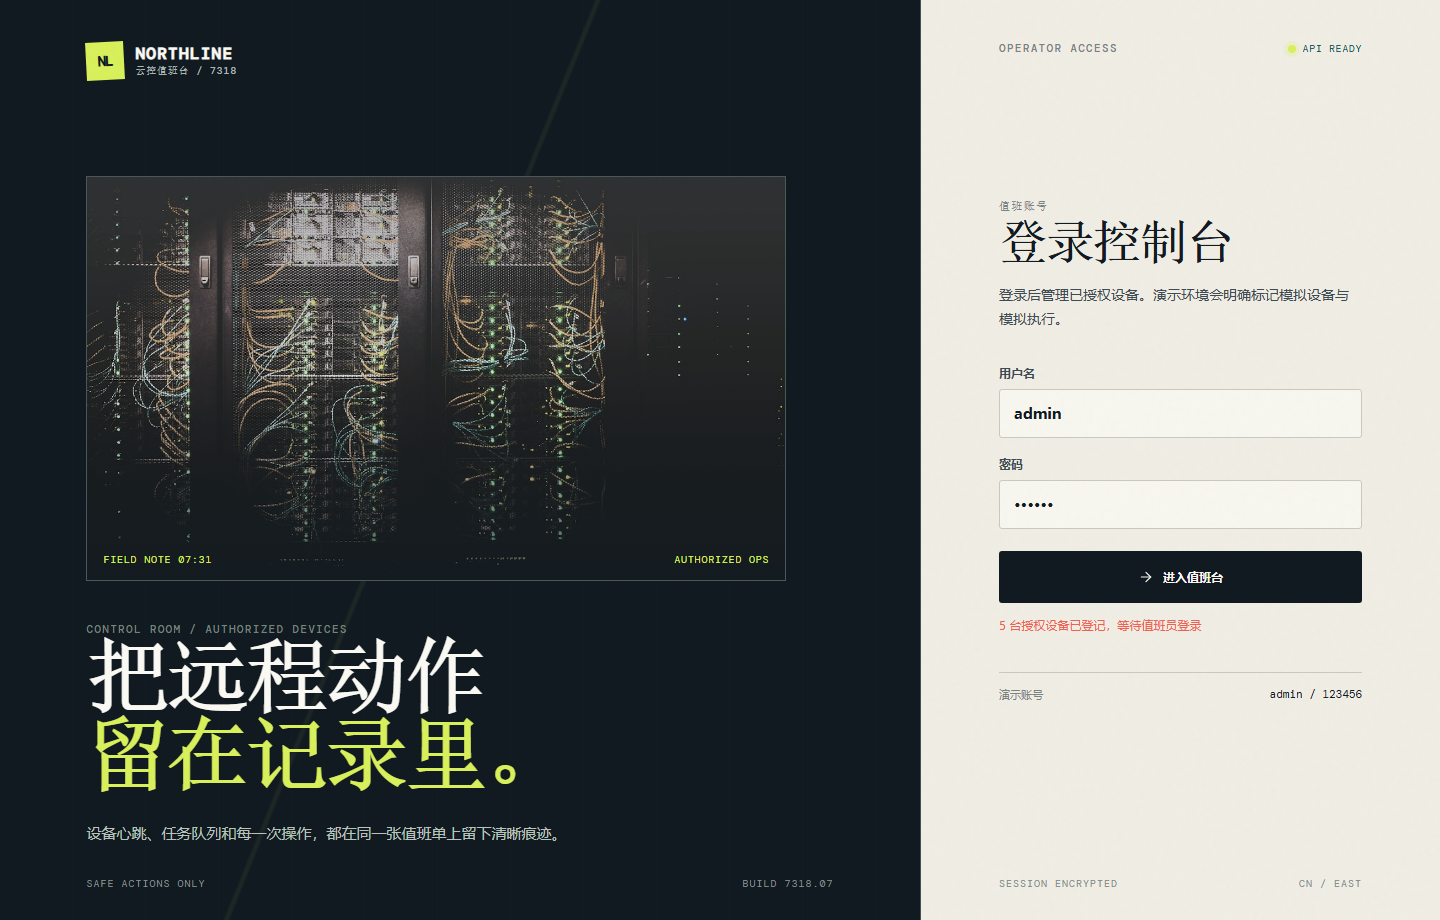Viewport: 1440px width, 920px height.
Task: Click the server rack photo
Action: [436, 378]
